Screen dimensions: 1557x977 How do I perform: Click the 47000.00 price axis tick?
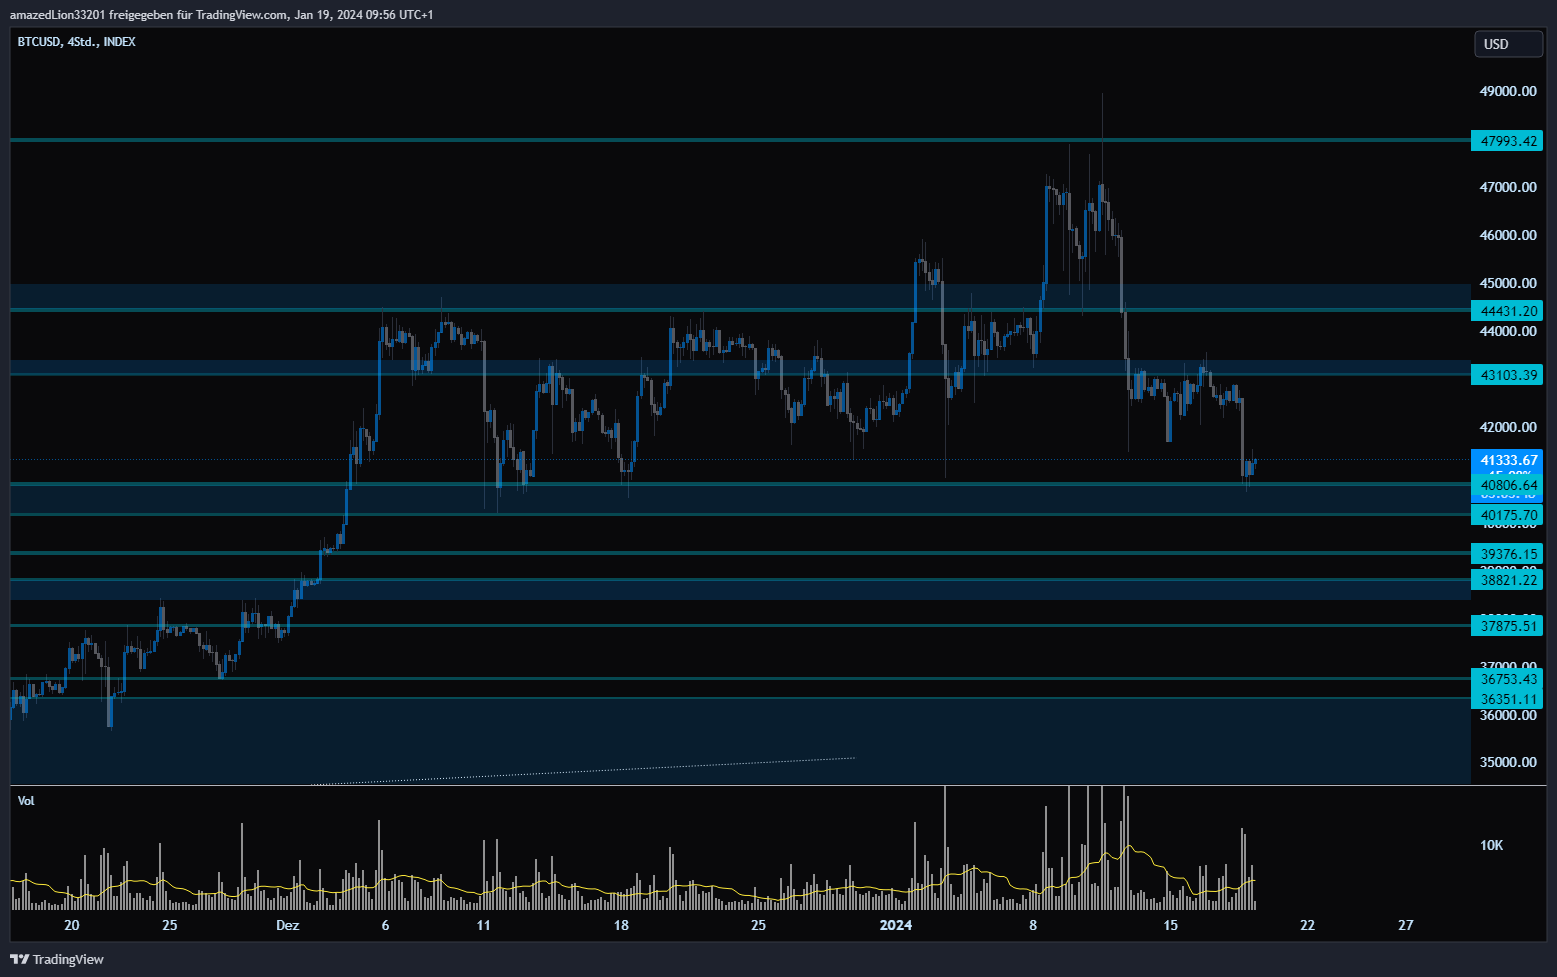(x=1508, y=187)
